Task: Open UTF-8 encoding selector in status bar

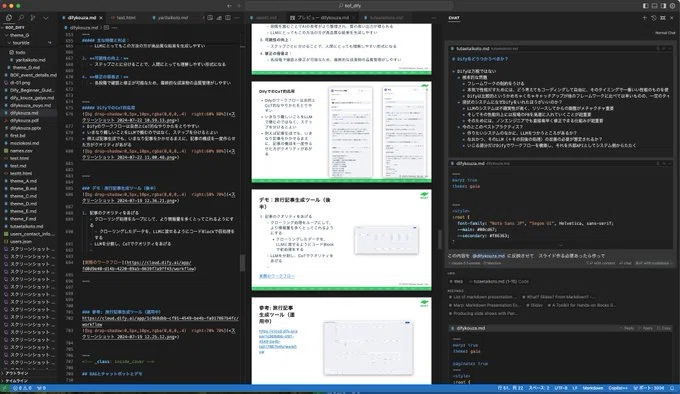Action: click(x=560, y=388)
